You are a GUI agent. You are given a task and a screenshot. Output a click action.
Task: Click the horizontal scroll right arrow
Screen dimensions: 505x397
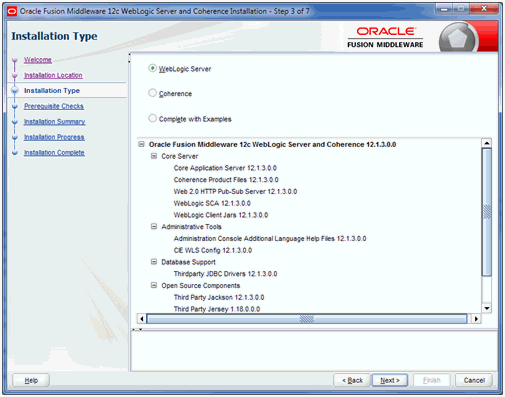[476, 319]
